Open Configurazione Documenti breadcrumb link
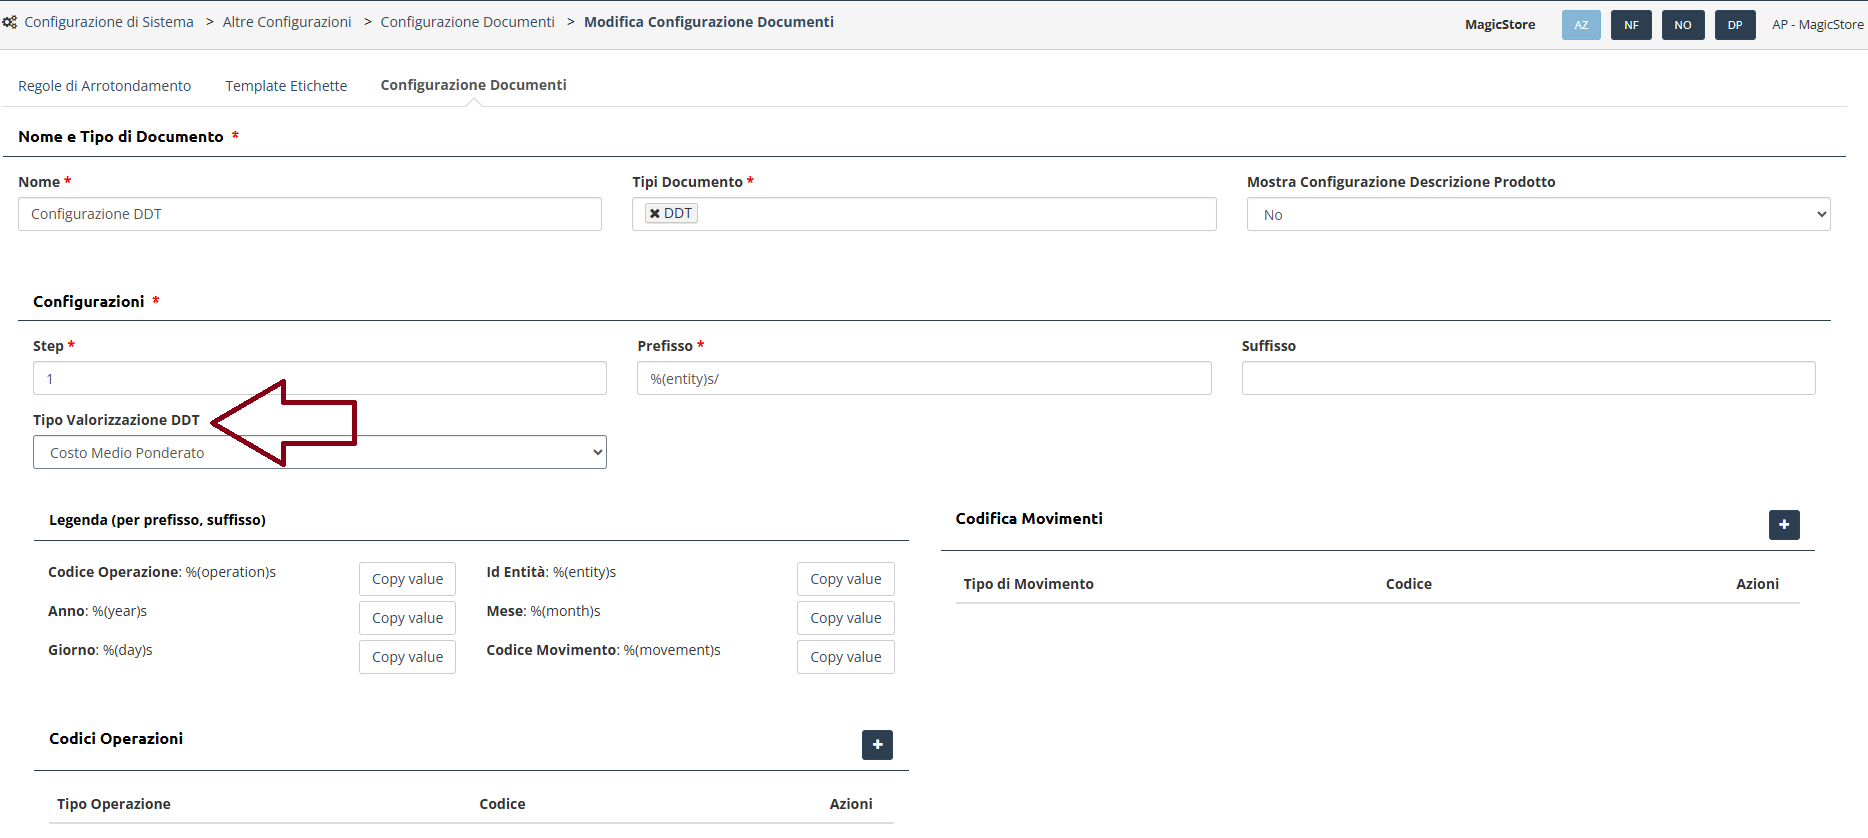This screenshot has height=838, width=1868. point(467,22)
